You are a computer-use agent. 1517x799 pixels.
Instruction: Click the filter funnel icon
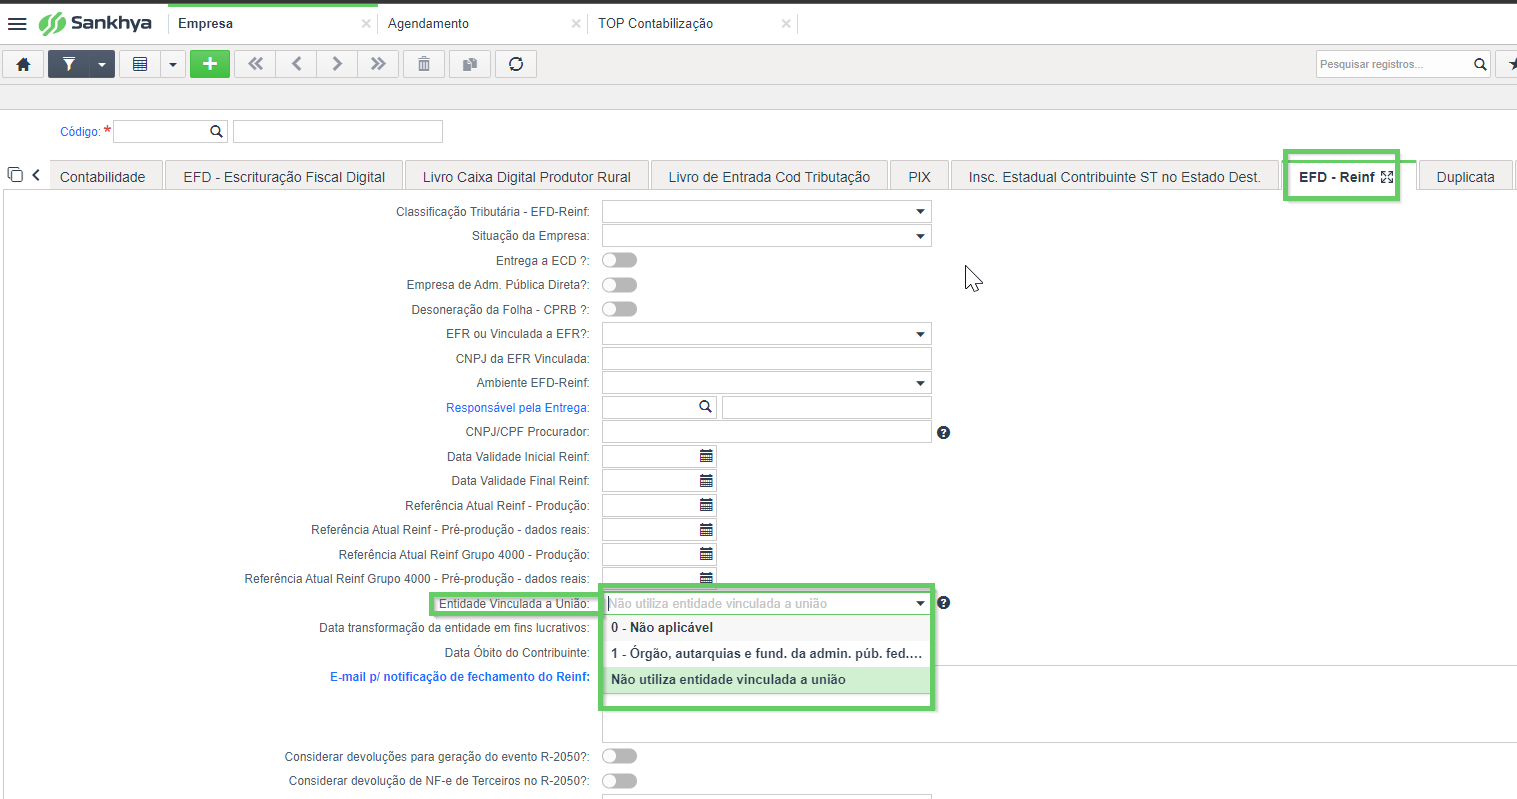[x=69, y=64]
